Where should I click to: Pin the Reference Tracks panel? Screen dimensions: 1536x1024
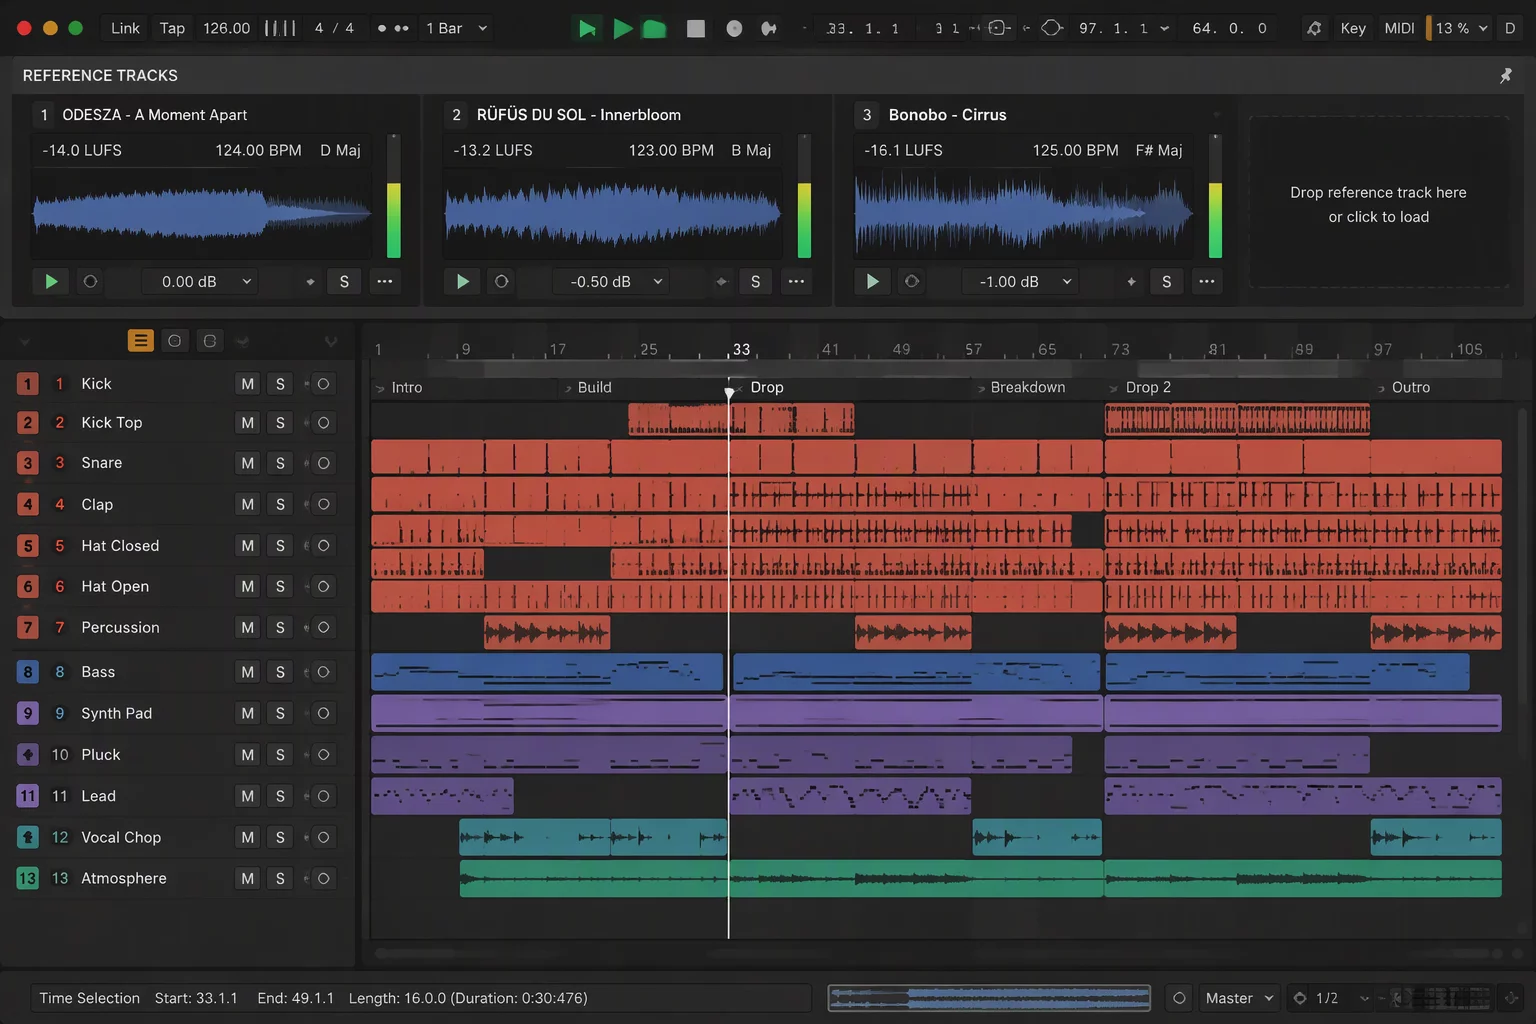pos(1506,75)
